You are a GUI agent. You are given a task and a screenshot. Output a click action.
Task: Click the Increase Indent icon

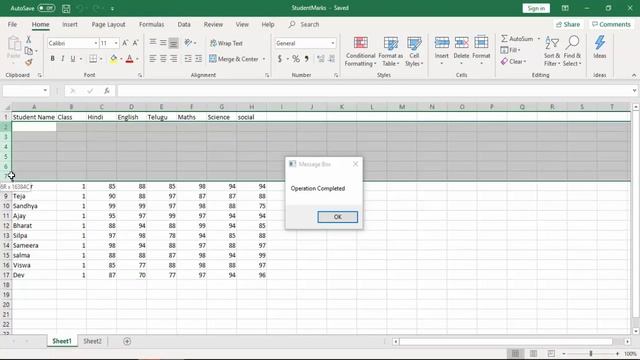click(198, 59)
